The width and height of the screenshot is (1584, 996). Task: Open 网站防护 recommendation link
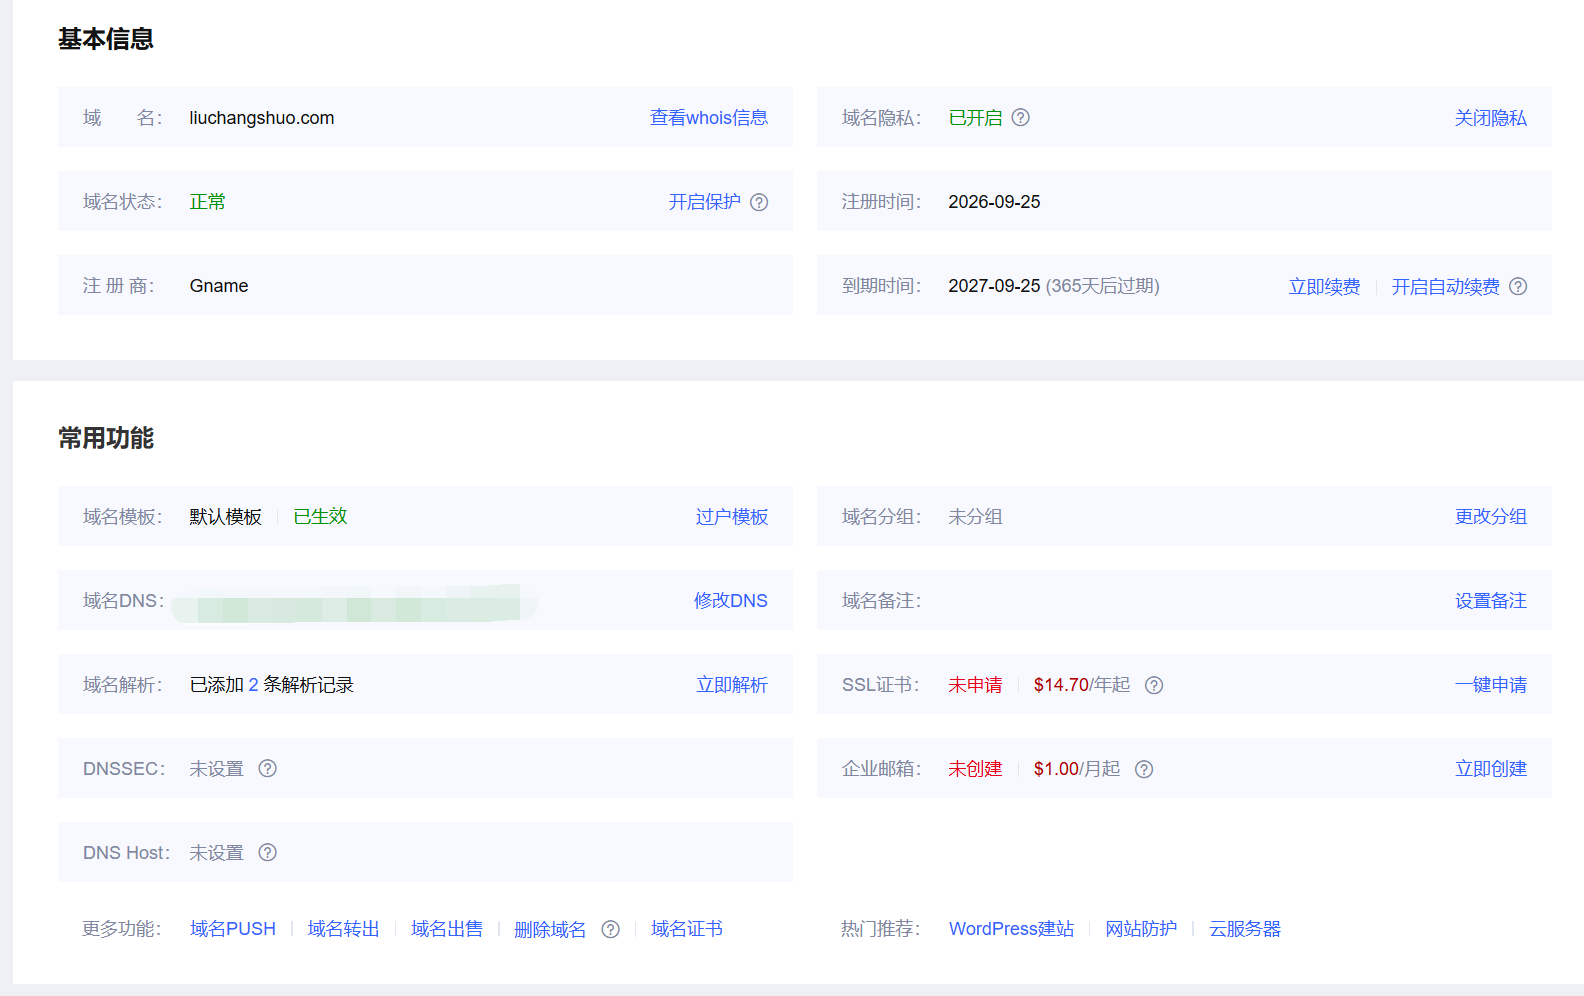pyautogui.click(x=1141, y=928)
